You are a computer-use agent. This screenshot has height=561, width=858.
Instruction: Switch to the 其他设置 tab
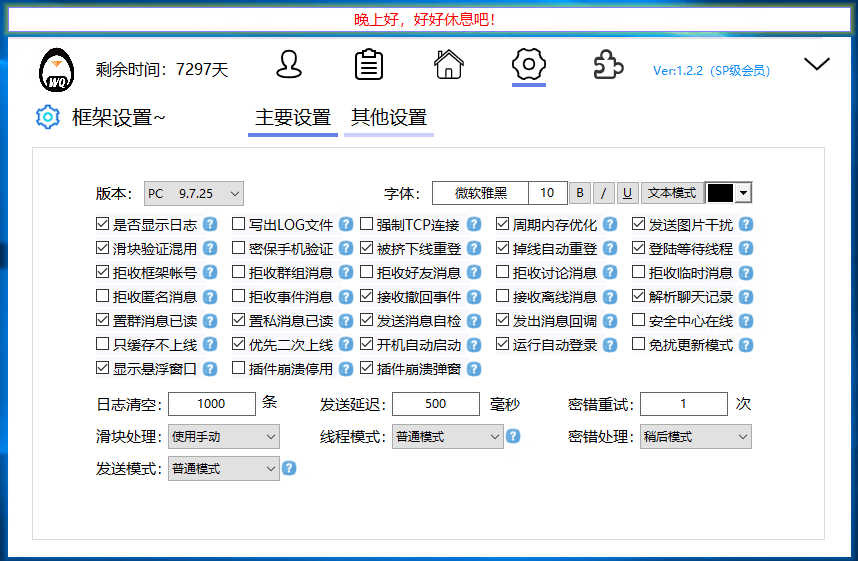(388, 118)
